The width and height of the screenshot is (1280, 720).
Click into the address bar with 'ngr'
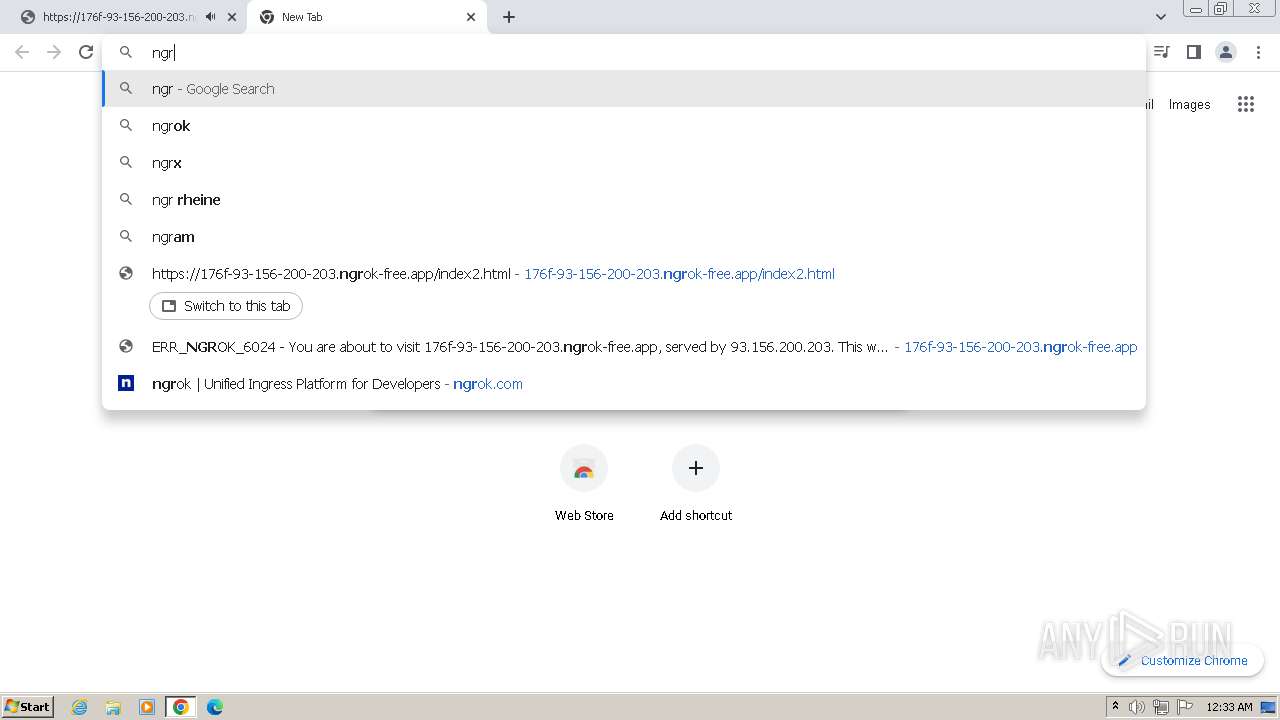[624, 52]
